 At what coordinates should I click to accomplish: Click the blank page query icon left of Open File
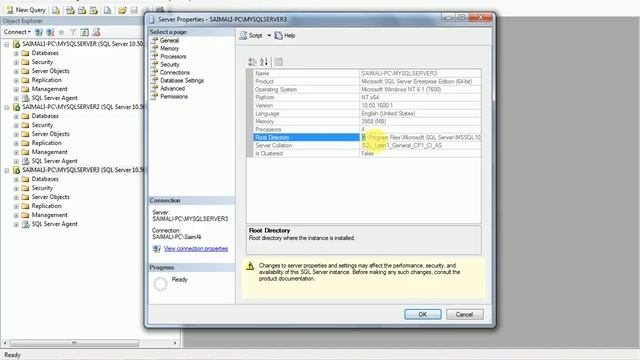click(x=107, y=10)
